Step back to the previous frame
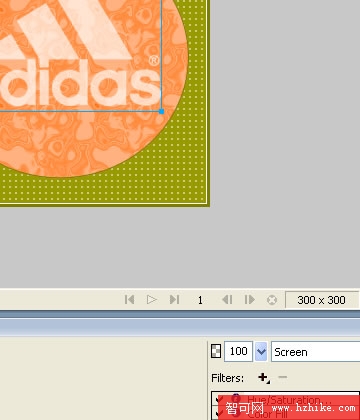Screen dimensions: 360x420 (227, 300)
